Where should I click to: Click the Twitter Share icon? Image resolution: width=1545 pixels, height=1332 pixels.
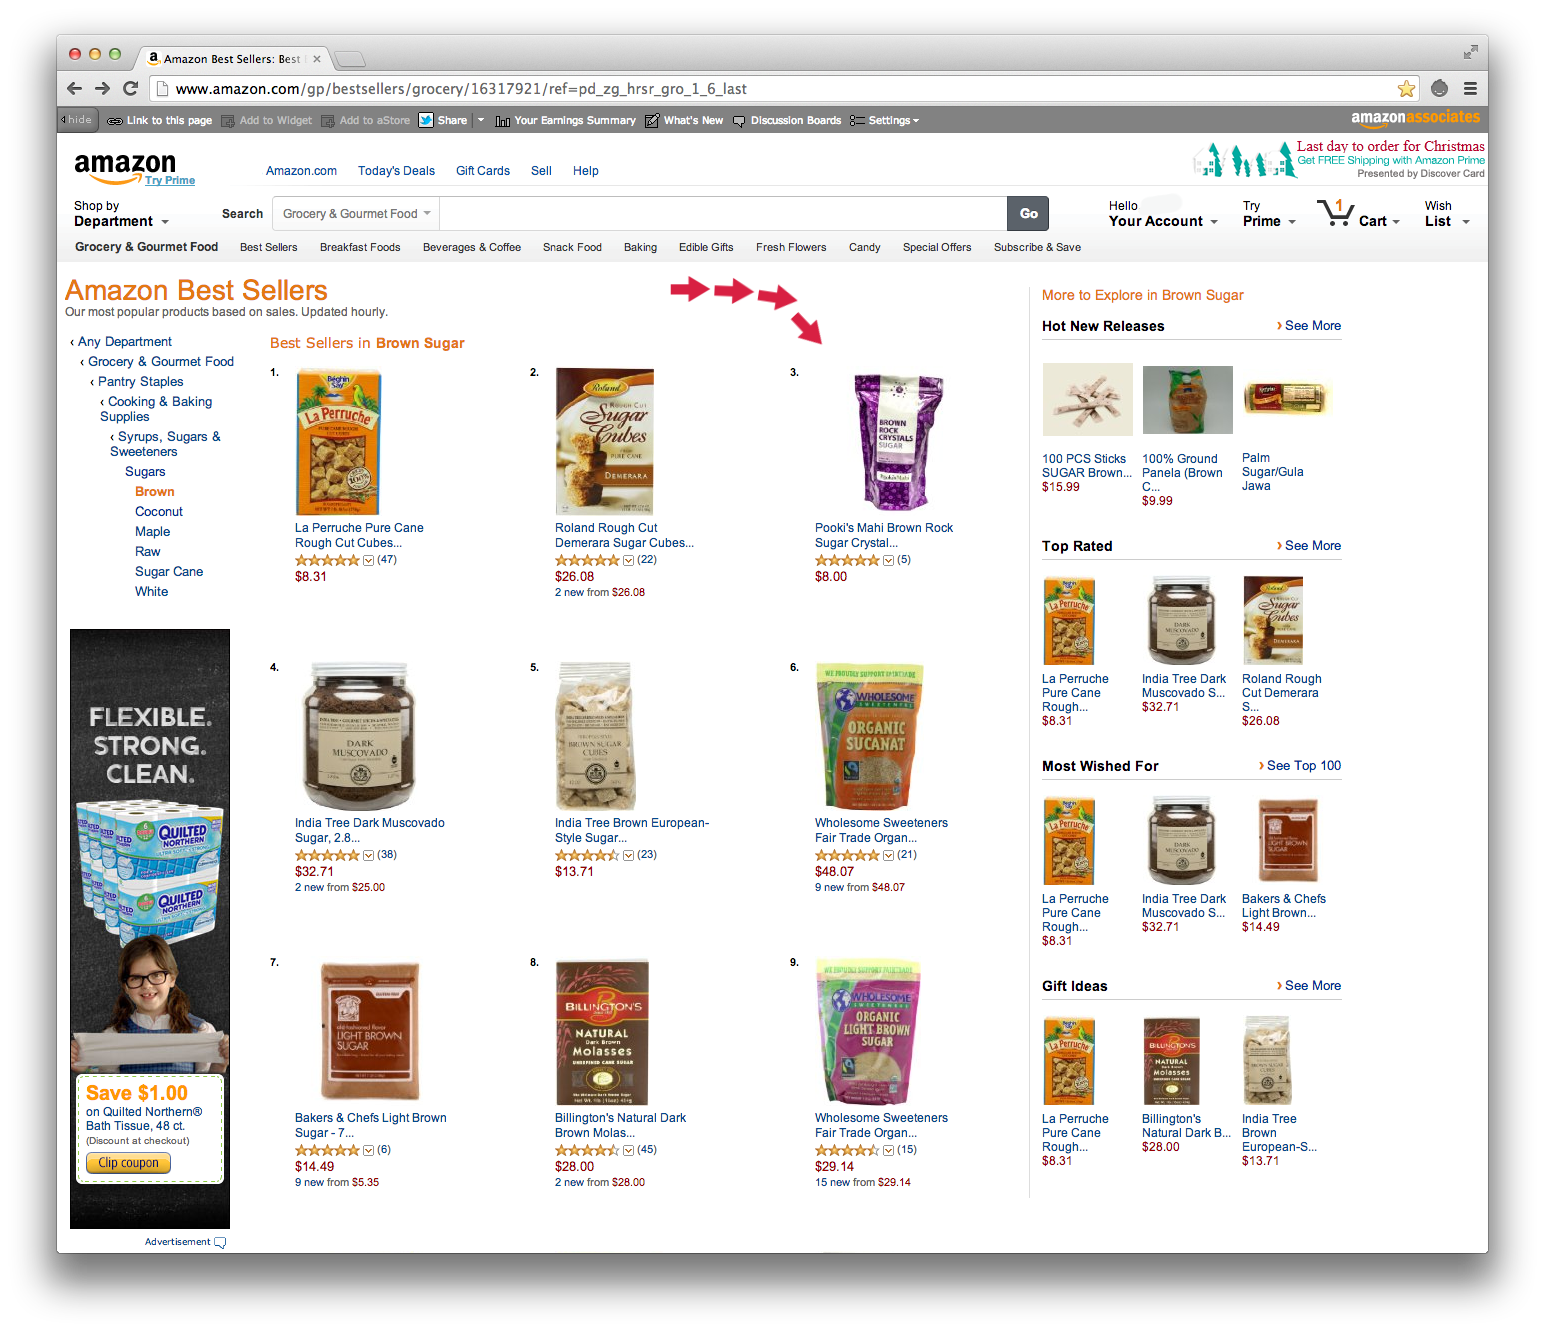coord(426,120)
